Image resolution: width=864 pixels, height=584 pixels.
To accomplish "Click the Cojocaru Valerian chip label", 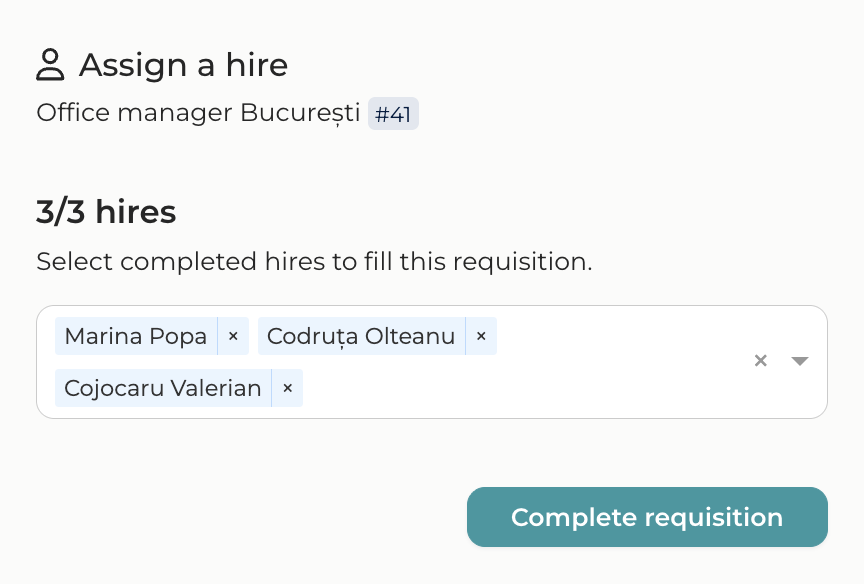I will [163, 388].
